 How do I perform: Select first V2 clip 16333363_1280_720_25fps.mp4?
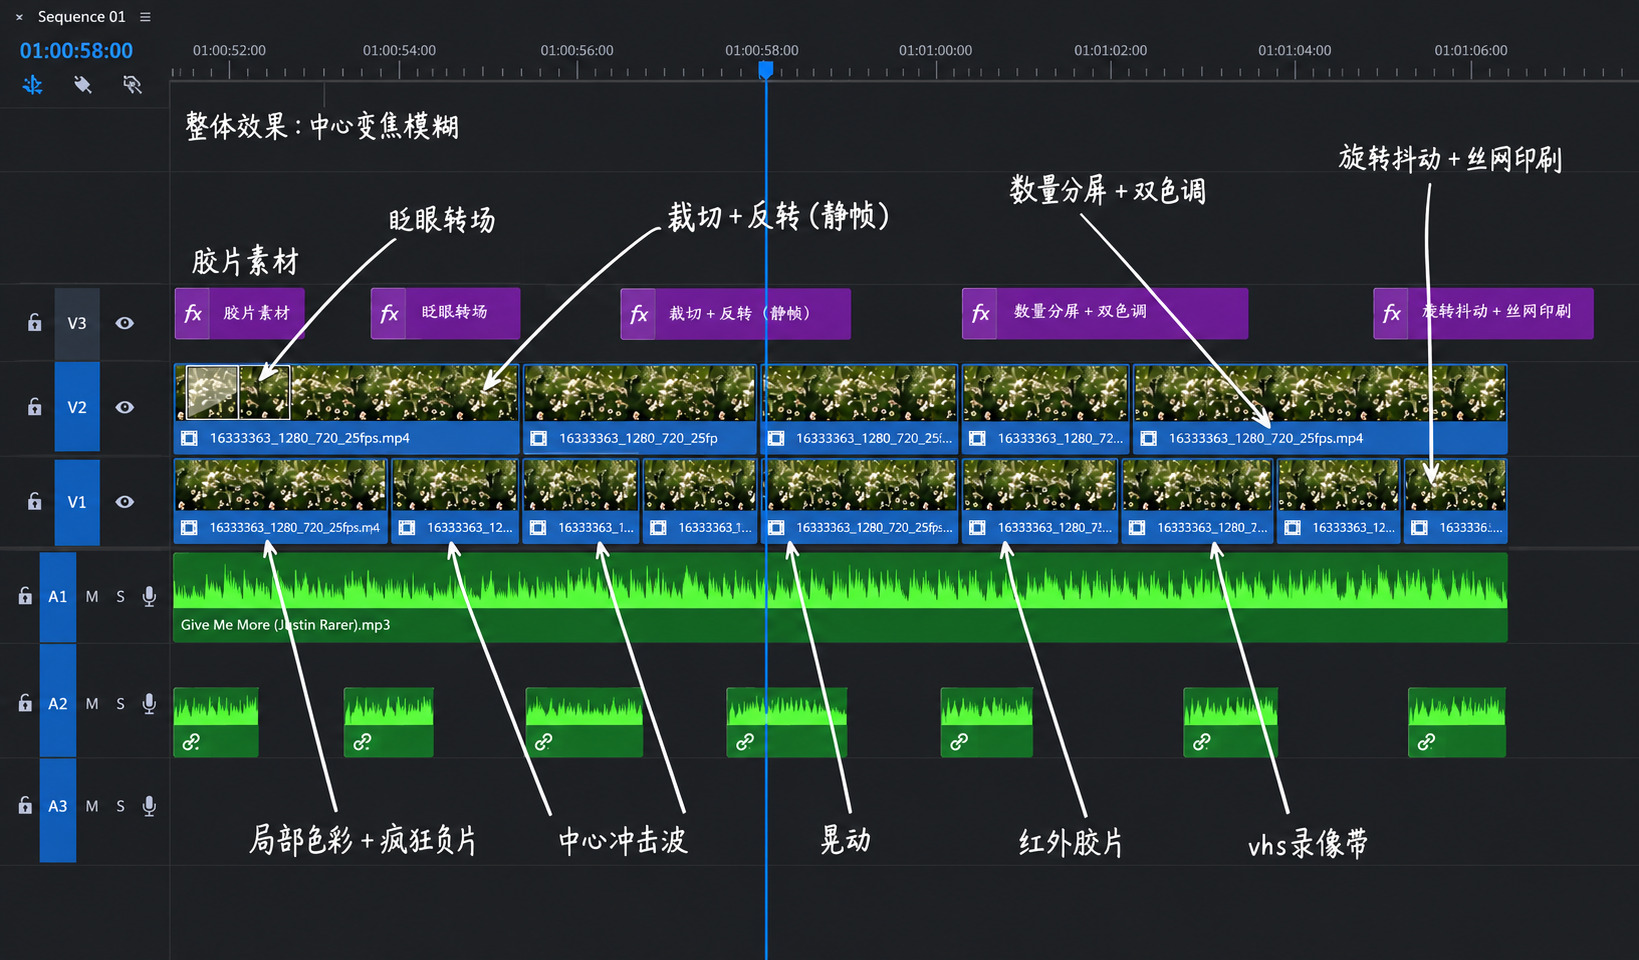click(x=347, y=408)
